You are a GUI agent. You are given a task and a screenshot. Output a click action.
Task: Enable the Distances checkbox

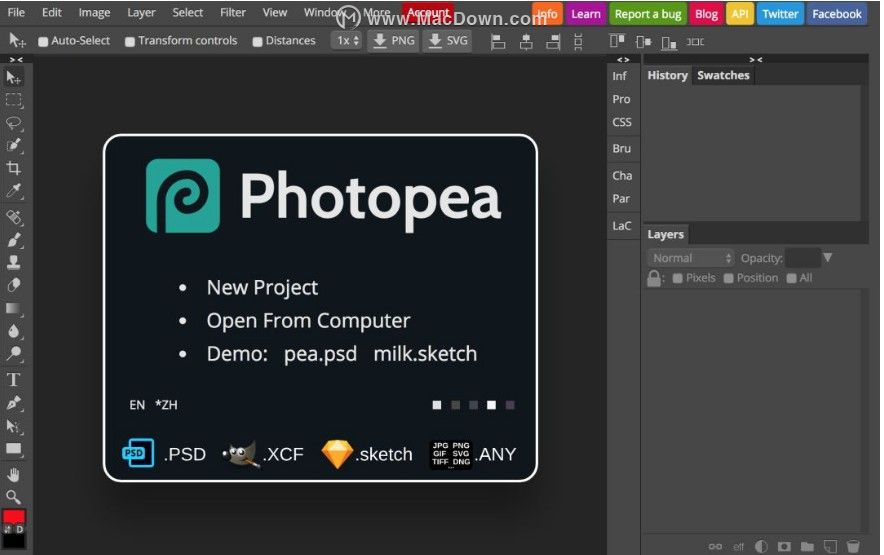pos(257,41)
